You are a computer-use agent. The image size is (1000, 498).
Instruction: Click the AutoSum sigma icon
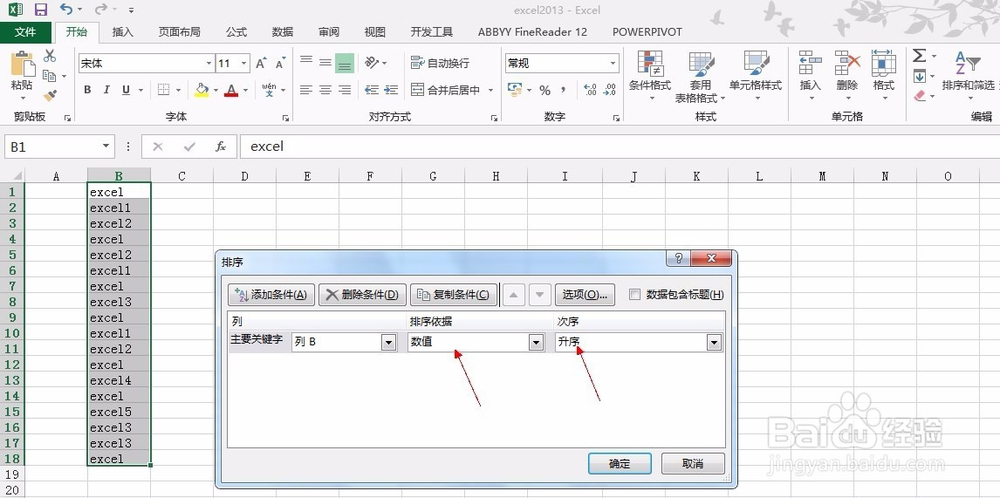[919, 56]
